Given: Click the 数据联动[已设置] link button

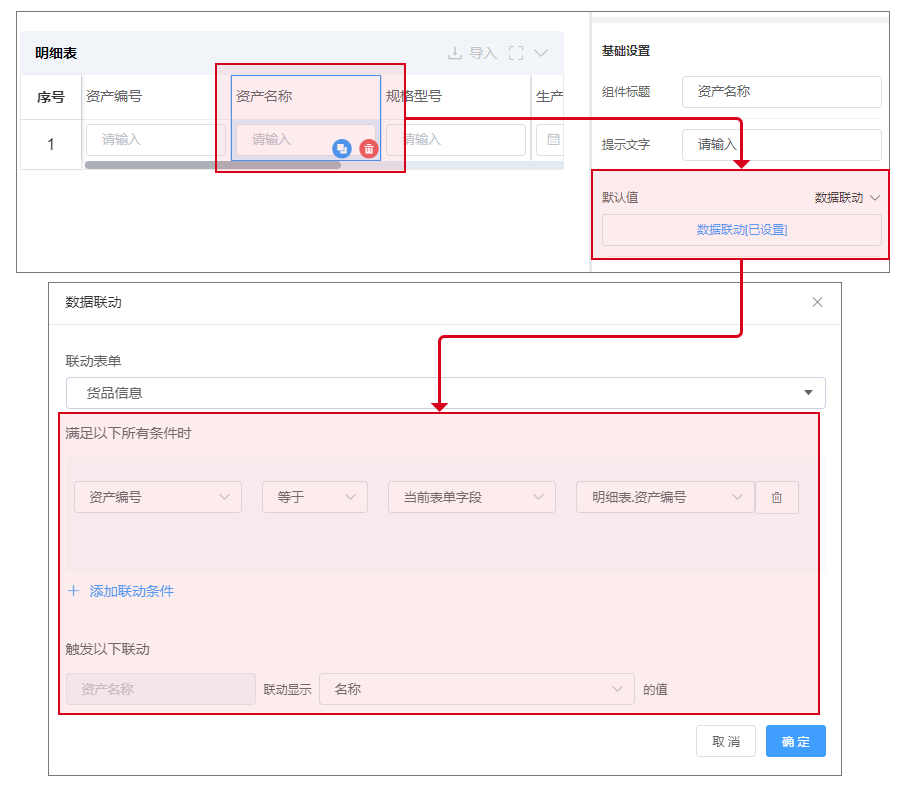Looking at the screenshot, I should [x=741, y=230].
